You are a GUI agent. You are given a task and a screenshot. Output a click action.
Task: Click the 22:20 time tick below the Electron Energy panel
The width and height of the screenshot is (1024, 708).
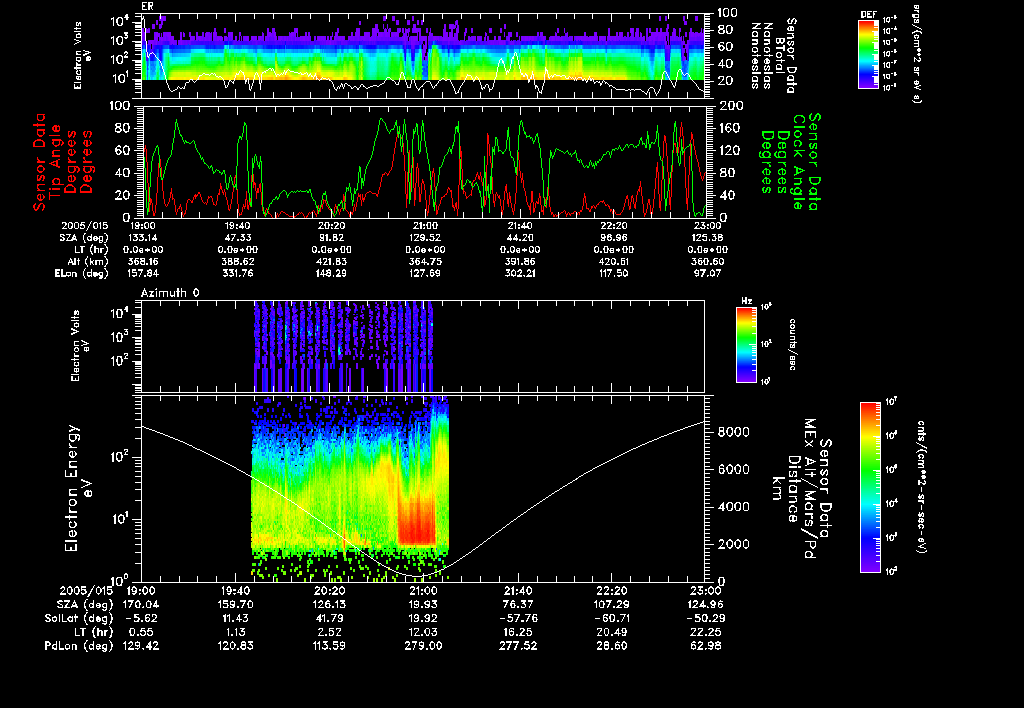611,590
